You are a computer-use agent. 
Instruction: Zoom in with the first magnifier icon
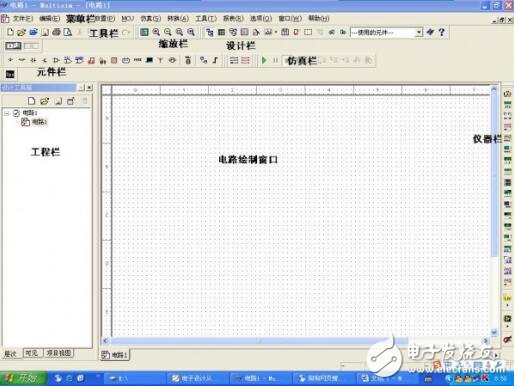pos(156,32)
